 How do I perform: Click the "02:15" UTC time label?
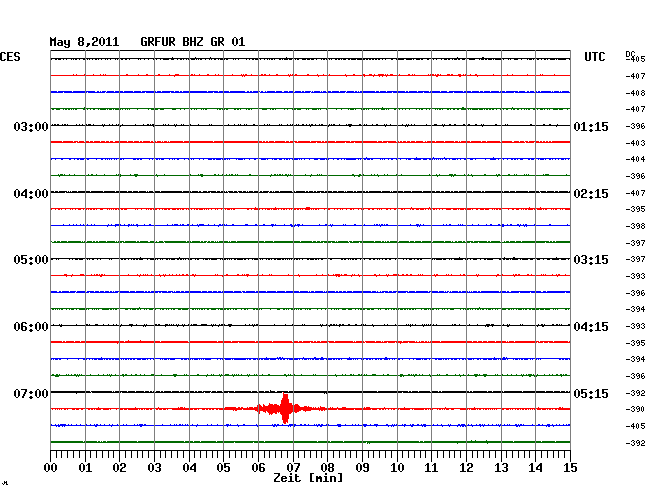point(591,194)
